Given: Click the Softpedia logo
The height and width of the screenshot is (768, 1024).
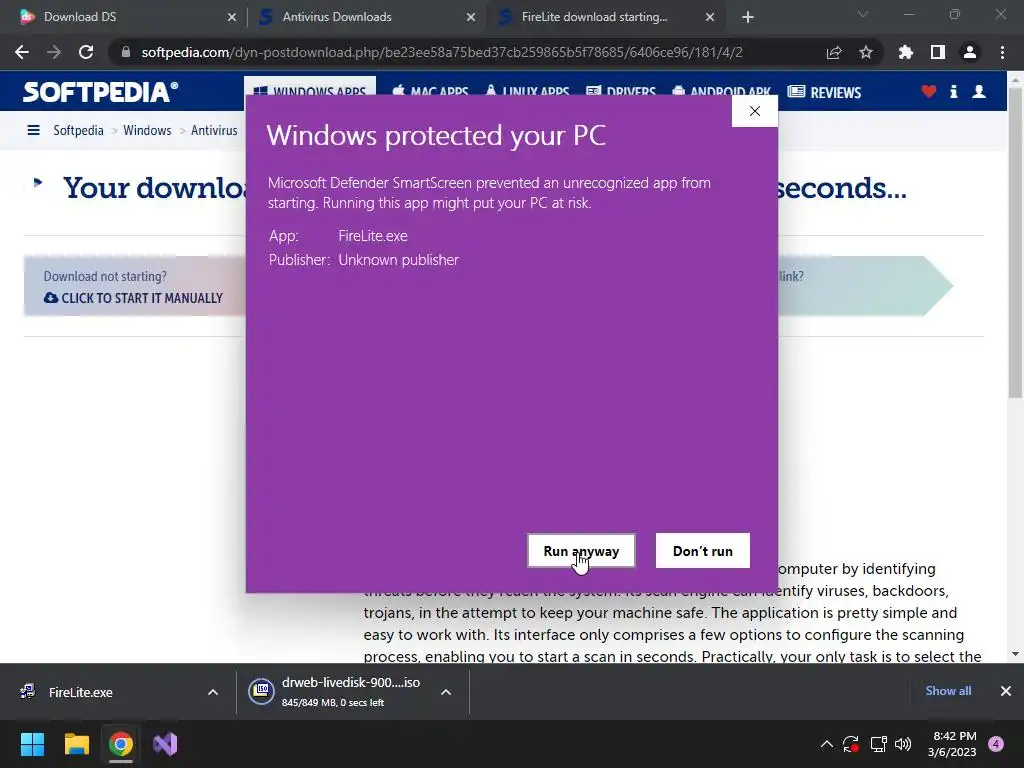Looking at the screenshot, I should (100, 91).
